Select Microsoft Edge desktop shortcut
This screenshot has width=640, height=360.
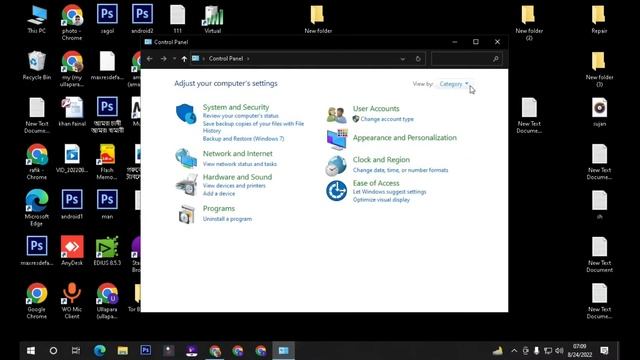(x=37, y=207)
